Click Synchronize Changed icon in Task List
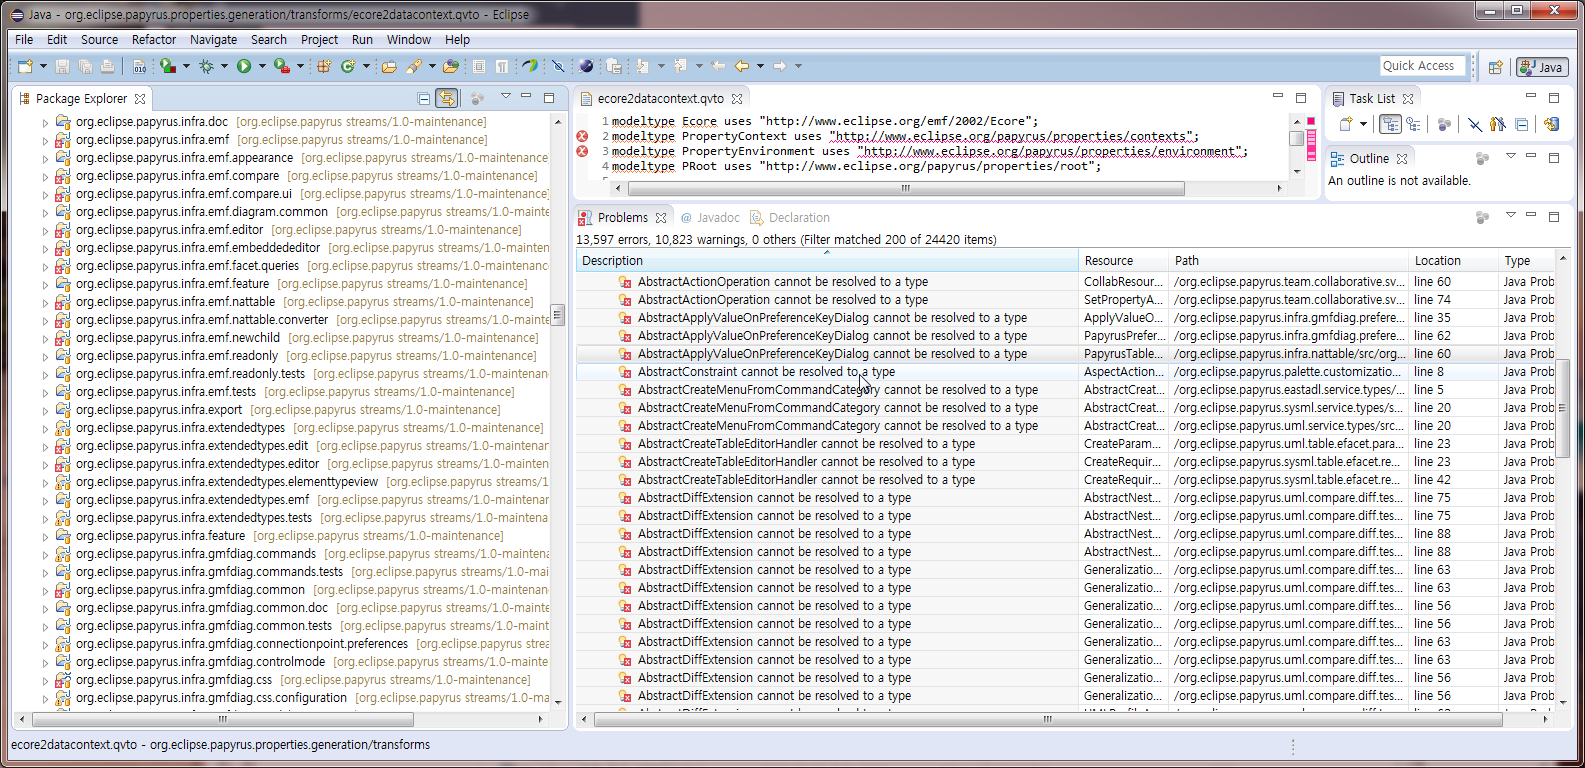1585x768 pixels. [x=1552, y=124]
